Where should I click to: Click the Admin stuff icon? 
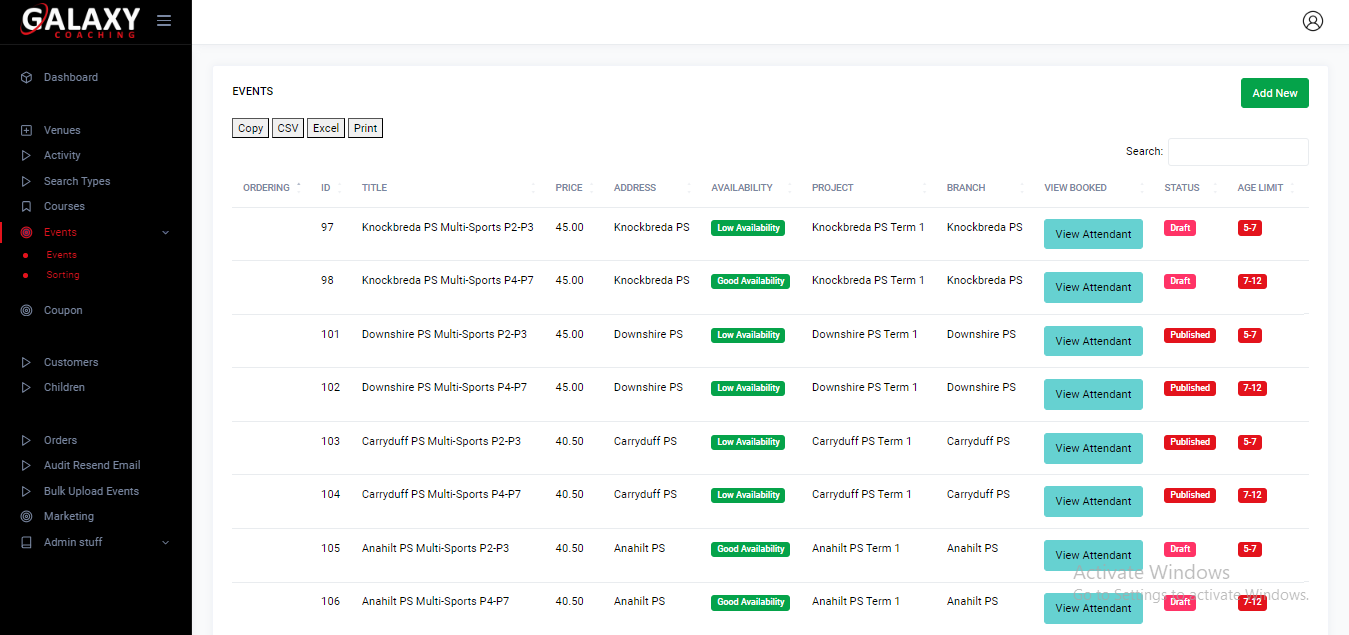26,543
